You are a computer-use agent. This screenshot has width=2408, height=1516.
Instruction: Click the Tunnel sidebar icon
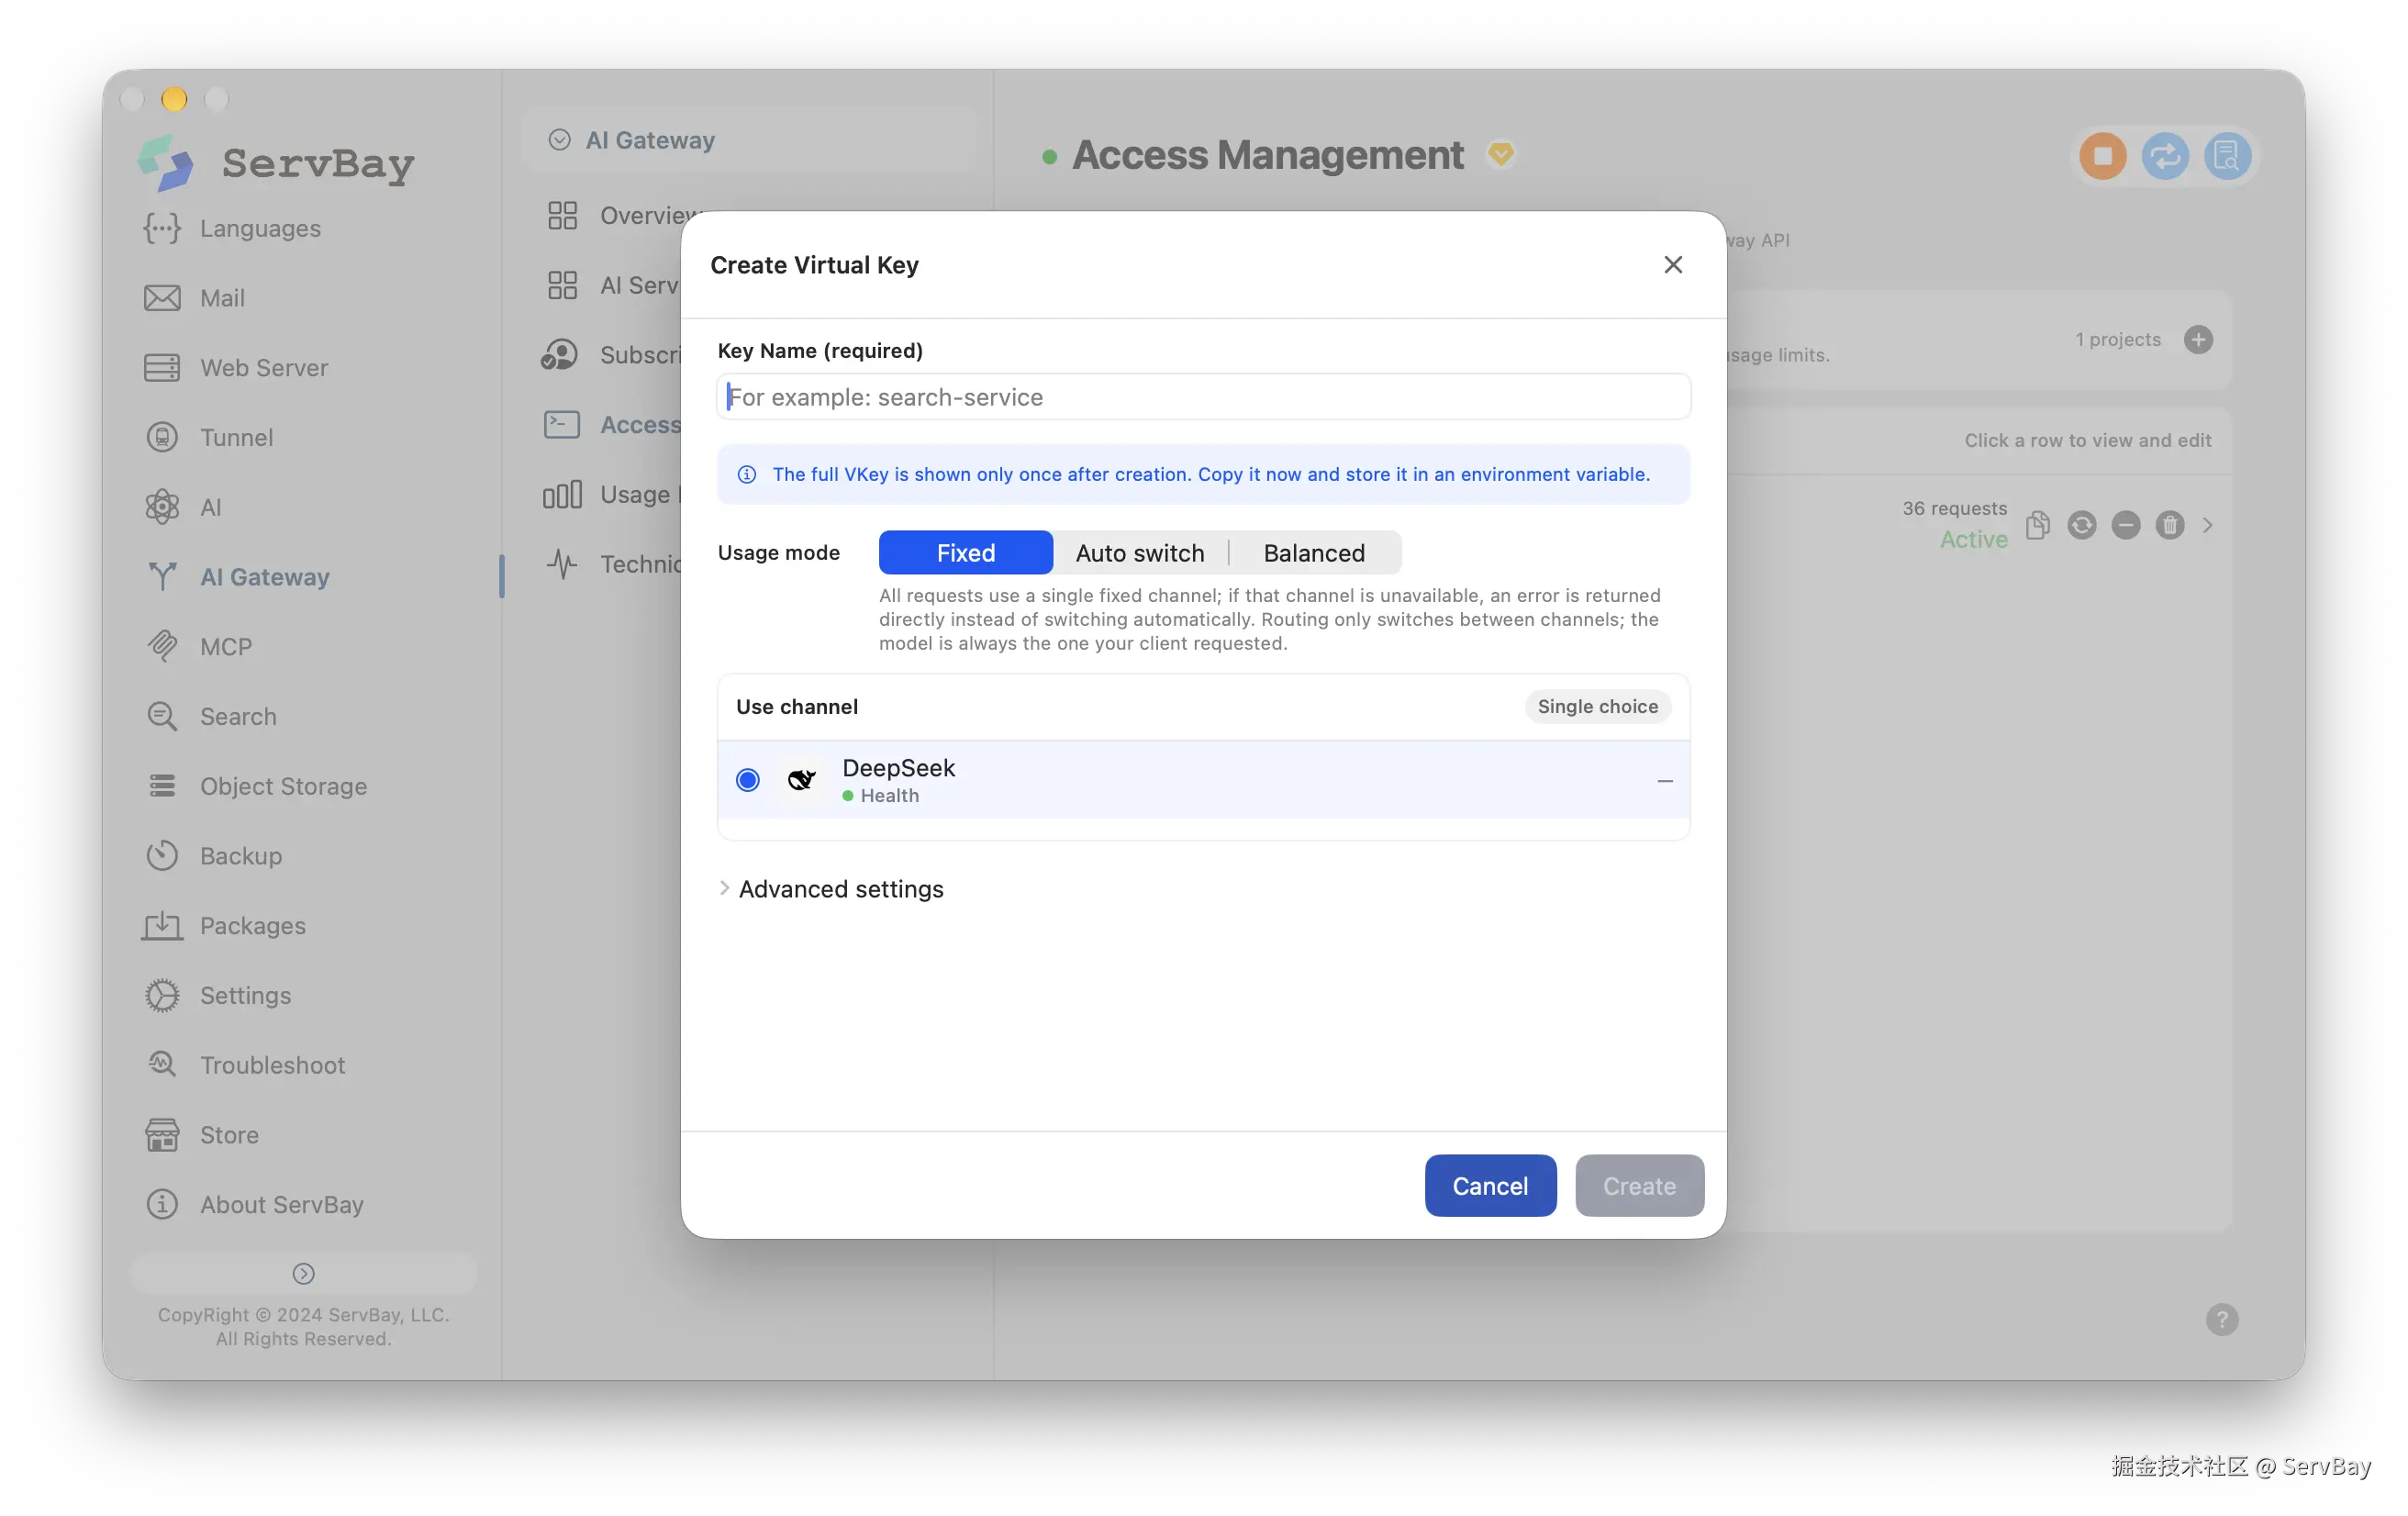coord(162,437)
